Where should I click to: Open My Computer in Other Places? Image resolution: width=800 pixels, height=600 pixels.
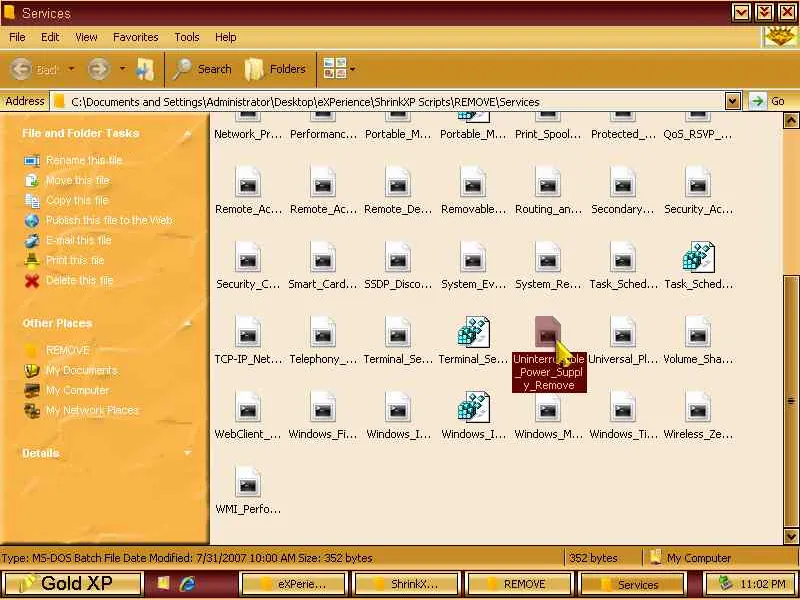point(78,390)
